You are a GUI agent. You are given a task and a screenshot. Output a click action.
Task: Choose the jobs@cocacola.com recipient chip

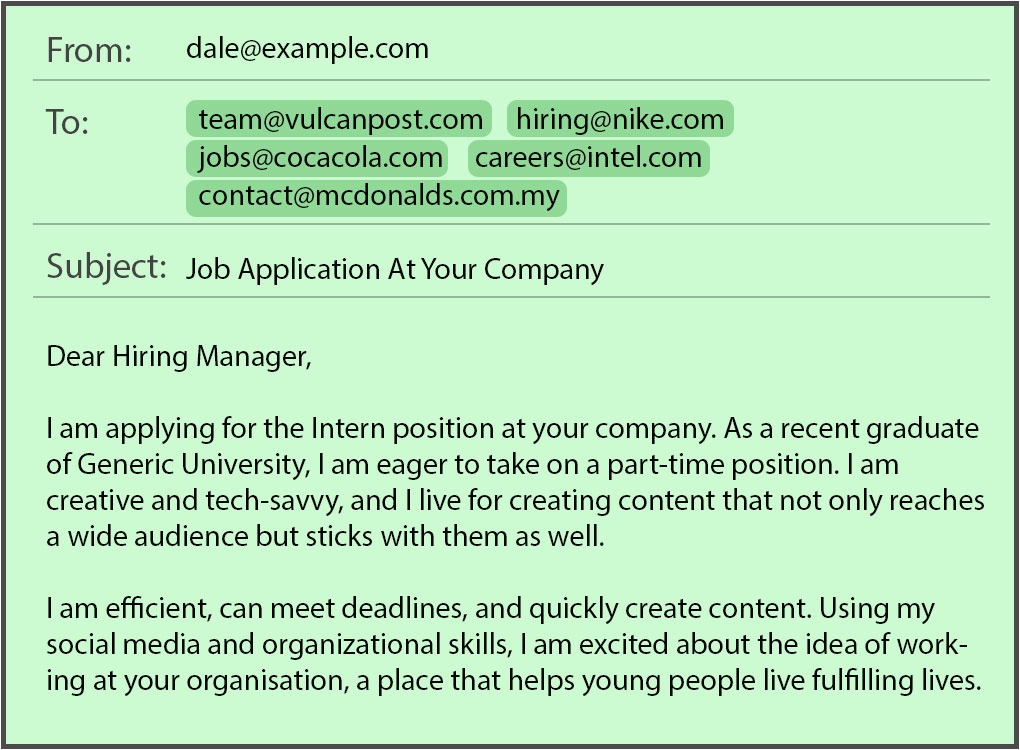click(320, 158)
